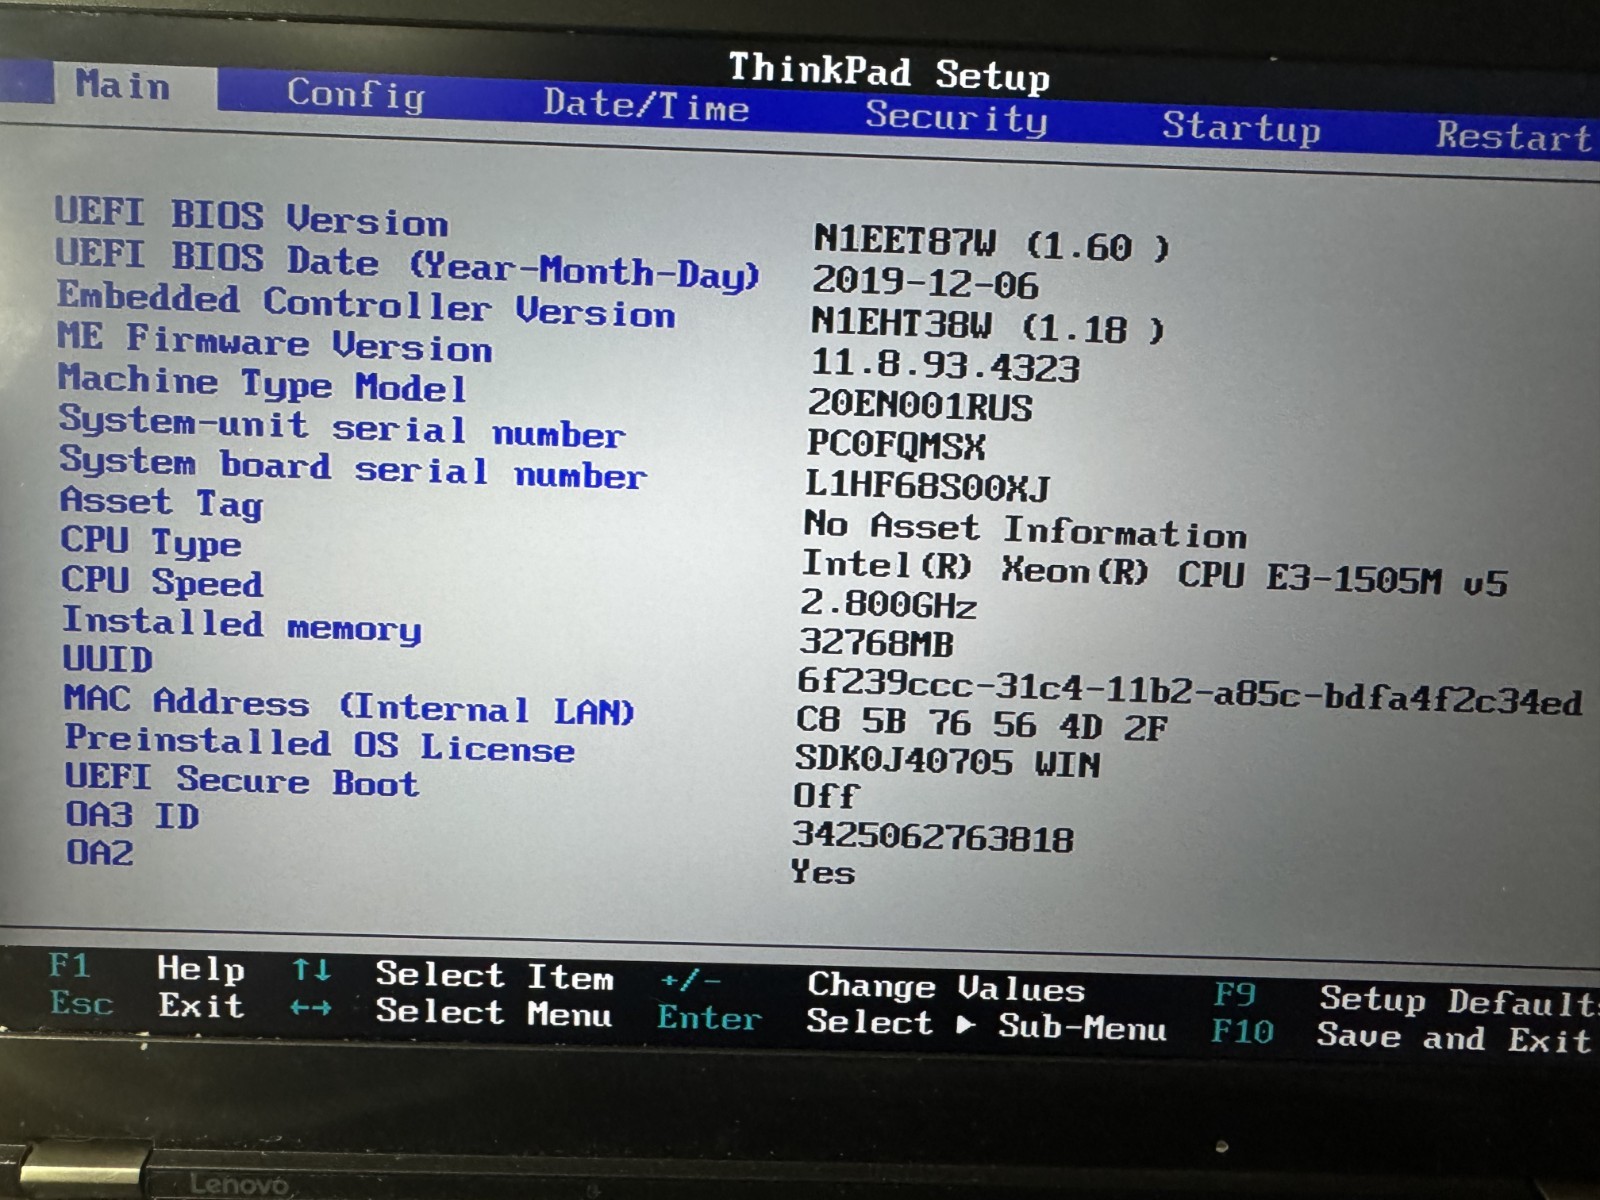The image size is (1600, 1200).
Task: Select the Installed memory label
Action: (x=242, y=625)
